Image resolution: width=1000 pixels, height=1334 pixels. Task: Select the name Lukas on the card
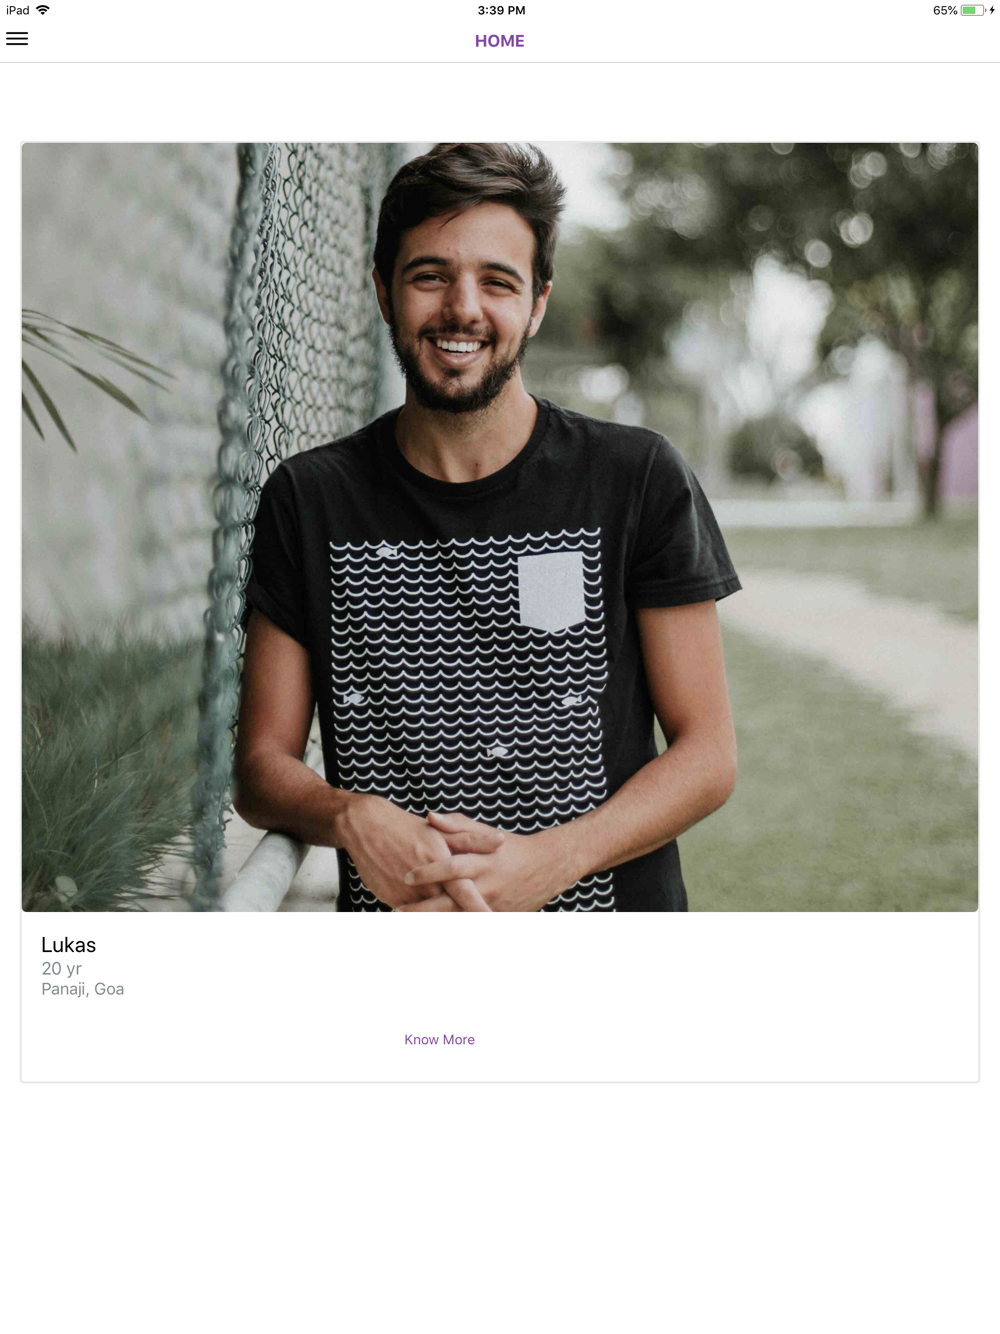68,945
